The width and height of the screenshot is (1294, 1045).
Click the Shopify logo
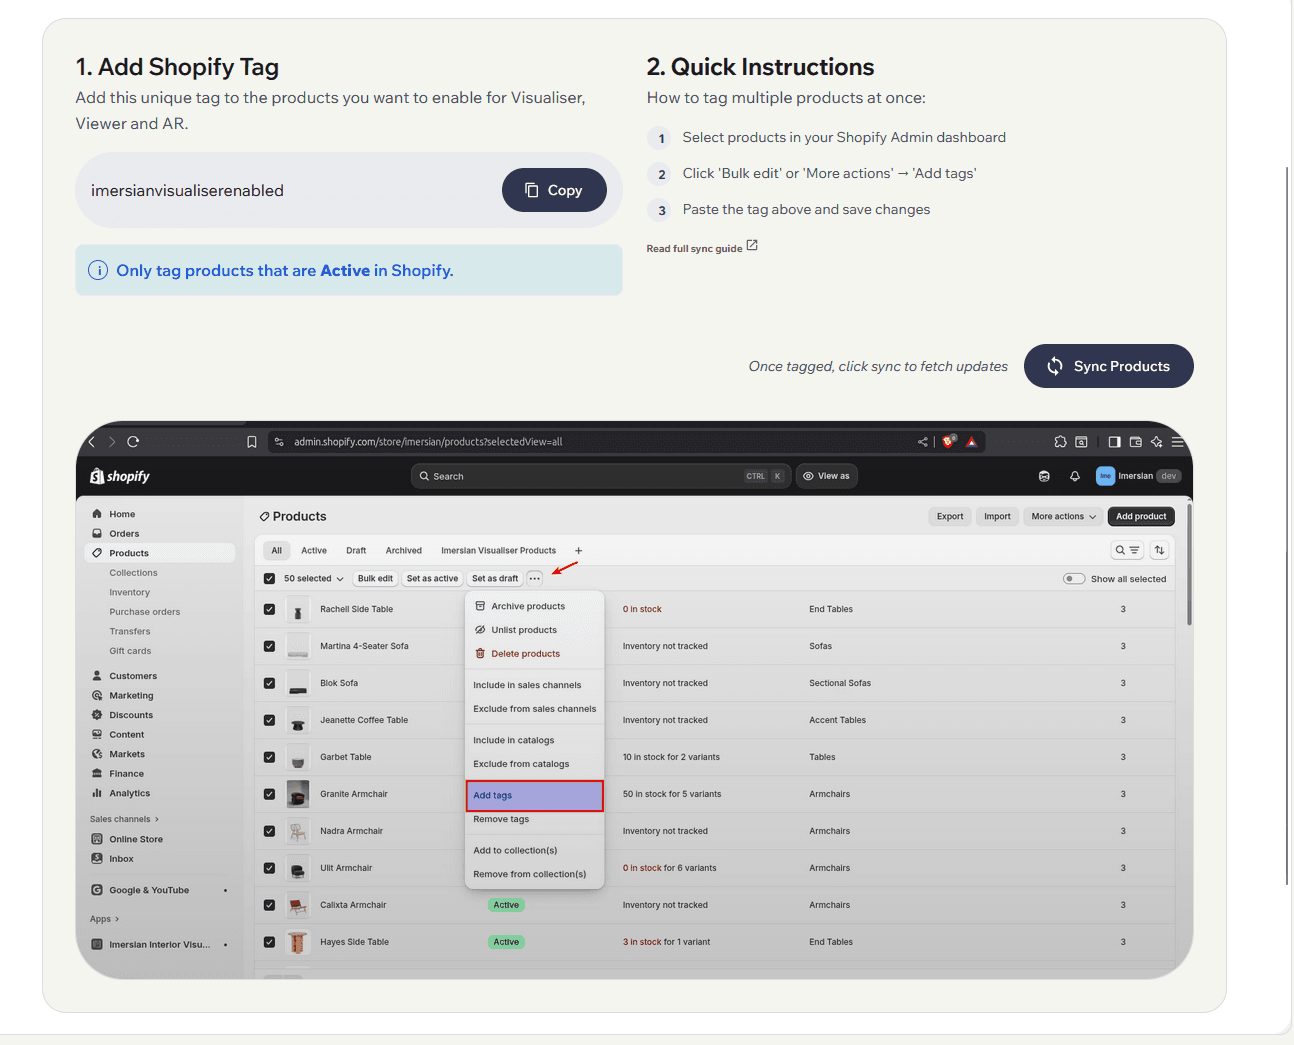click(120, 476)
